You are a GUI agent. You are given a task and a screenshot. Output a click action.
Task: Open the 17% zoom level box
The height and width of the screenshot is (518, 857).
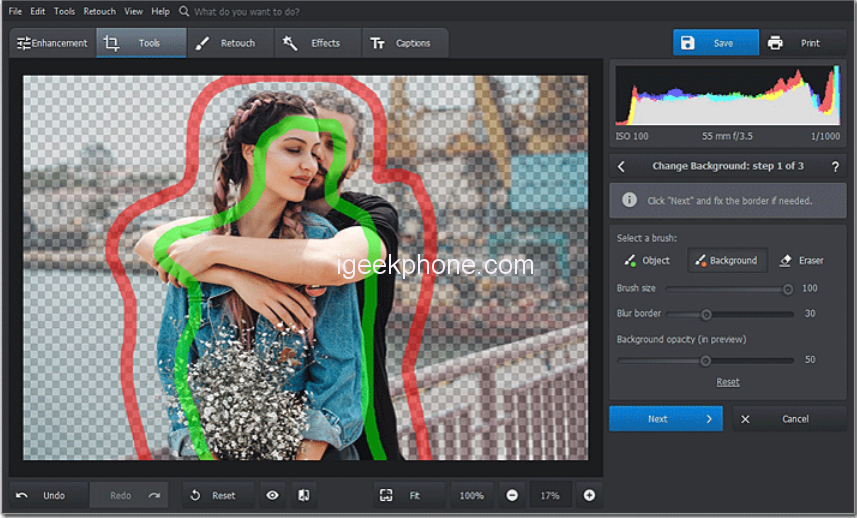point(550,495)
